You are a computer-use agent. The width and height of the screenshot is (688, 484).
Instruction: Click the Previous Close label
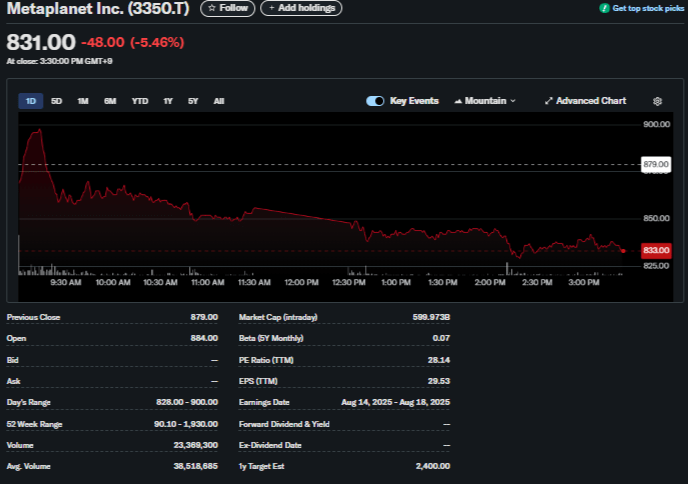coord(33,317)
